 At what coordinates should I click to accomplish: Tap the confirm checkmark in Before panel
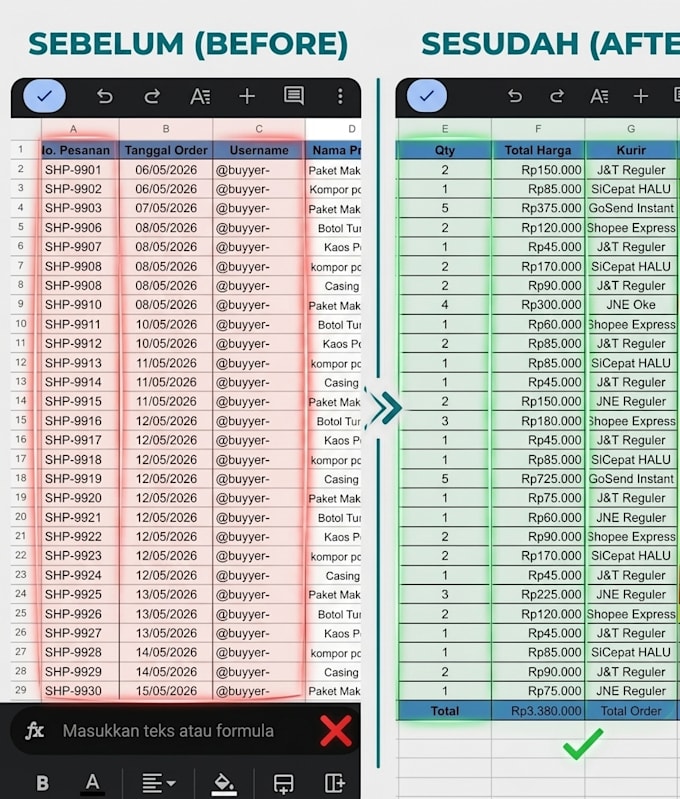click(45, 96)
